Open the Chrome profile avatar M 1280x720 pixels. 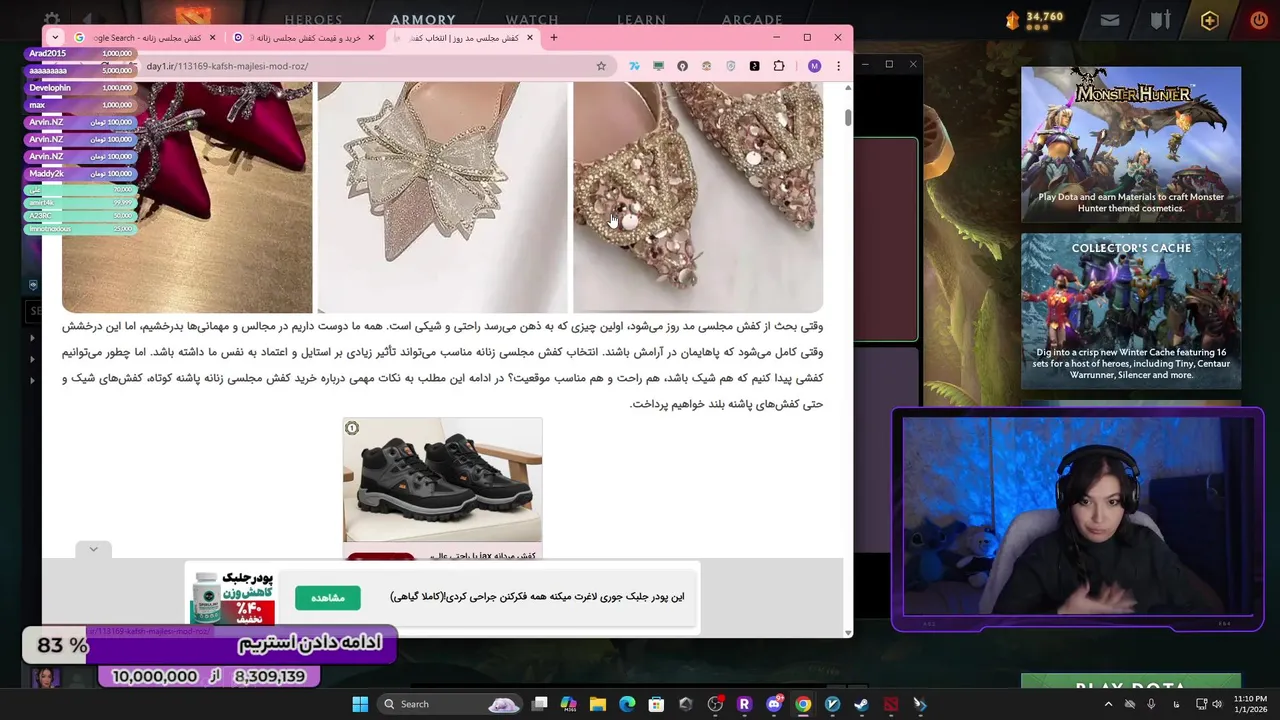(x=814, y=66)
